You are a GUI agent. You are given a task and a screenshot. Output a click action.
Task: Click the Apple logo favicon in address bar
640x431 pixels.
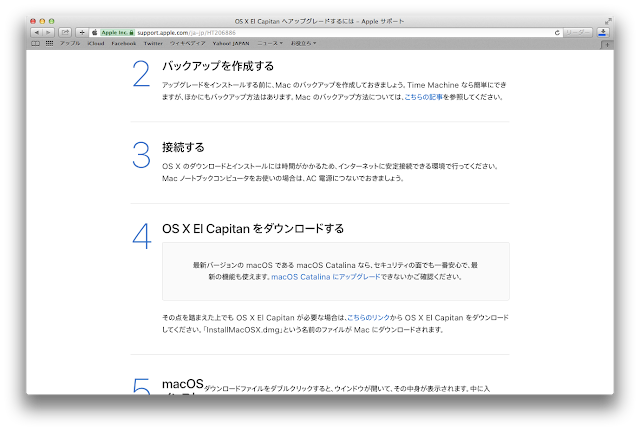pos(95,33)
